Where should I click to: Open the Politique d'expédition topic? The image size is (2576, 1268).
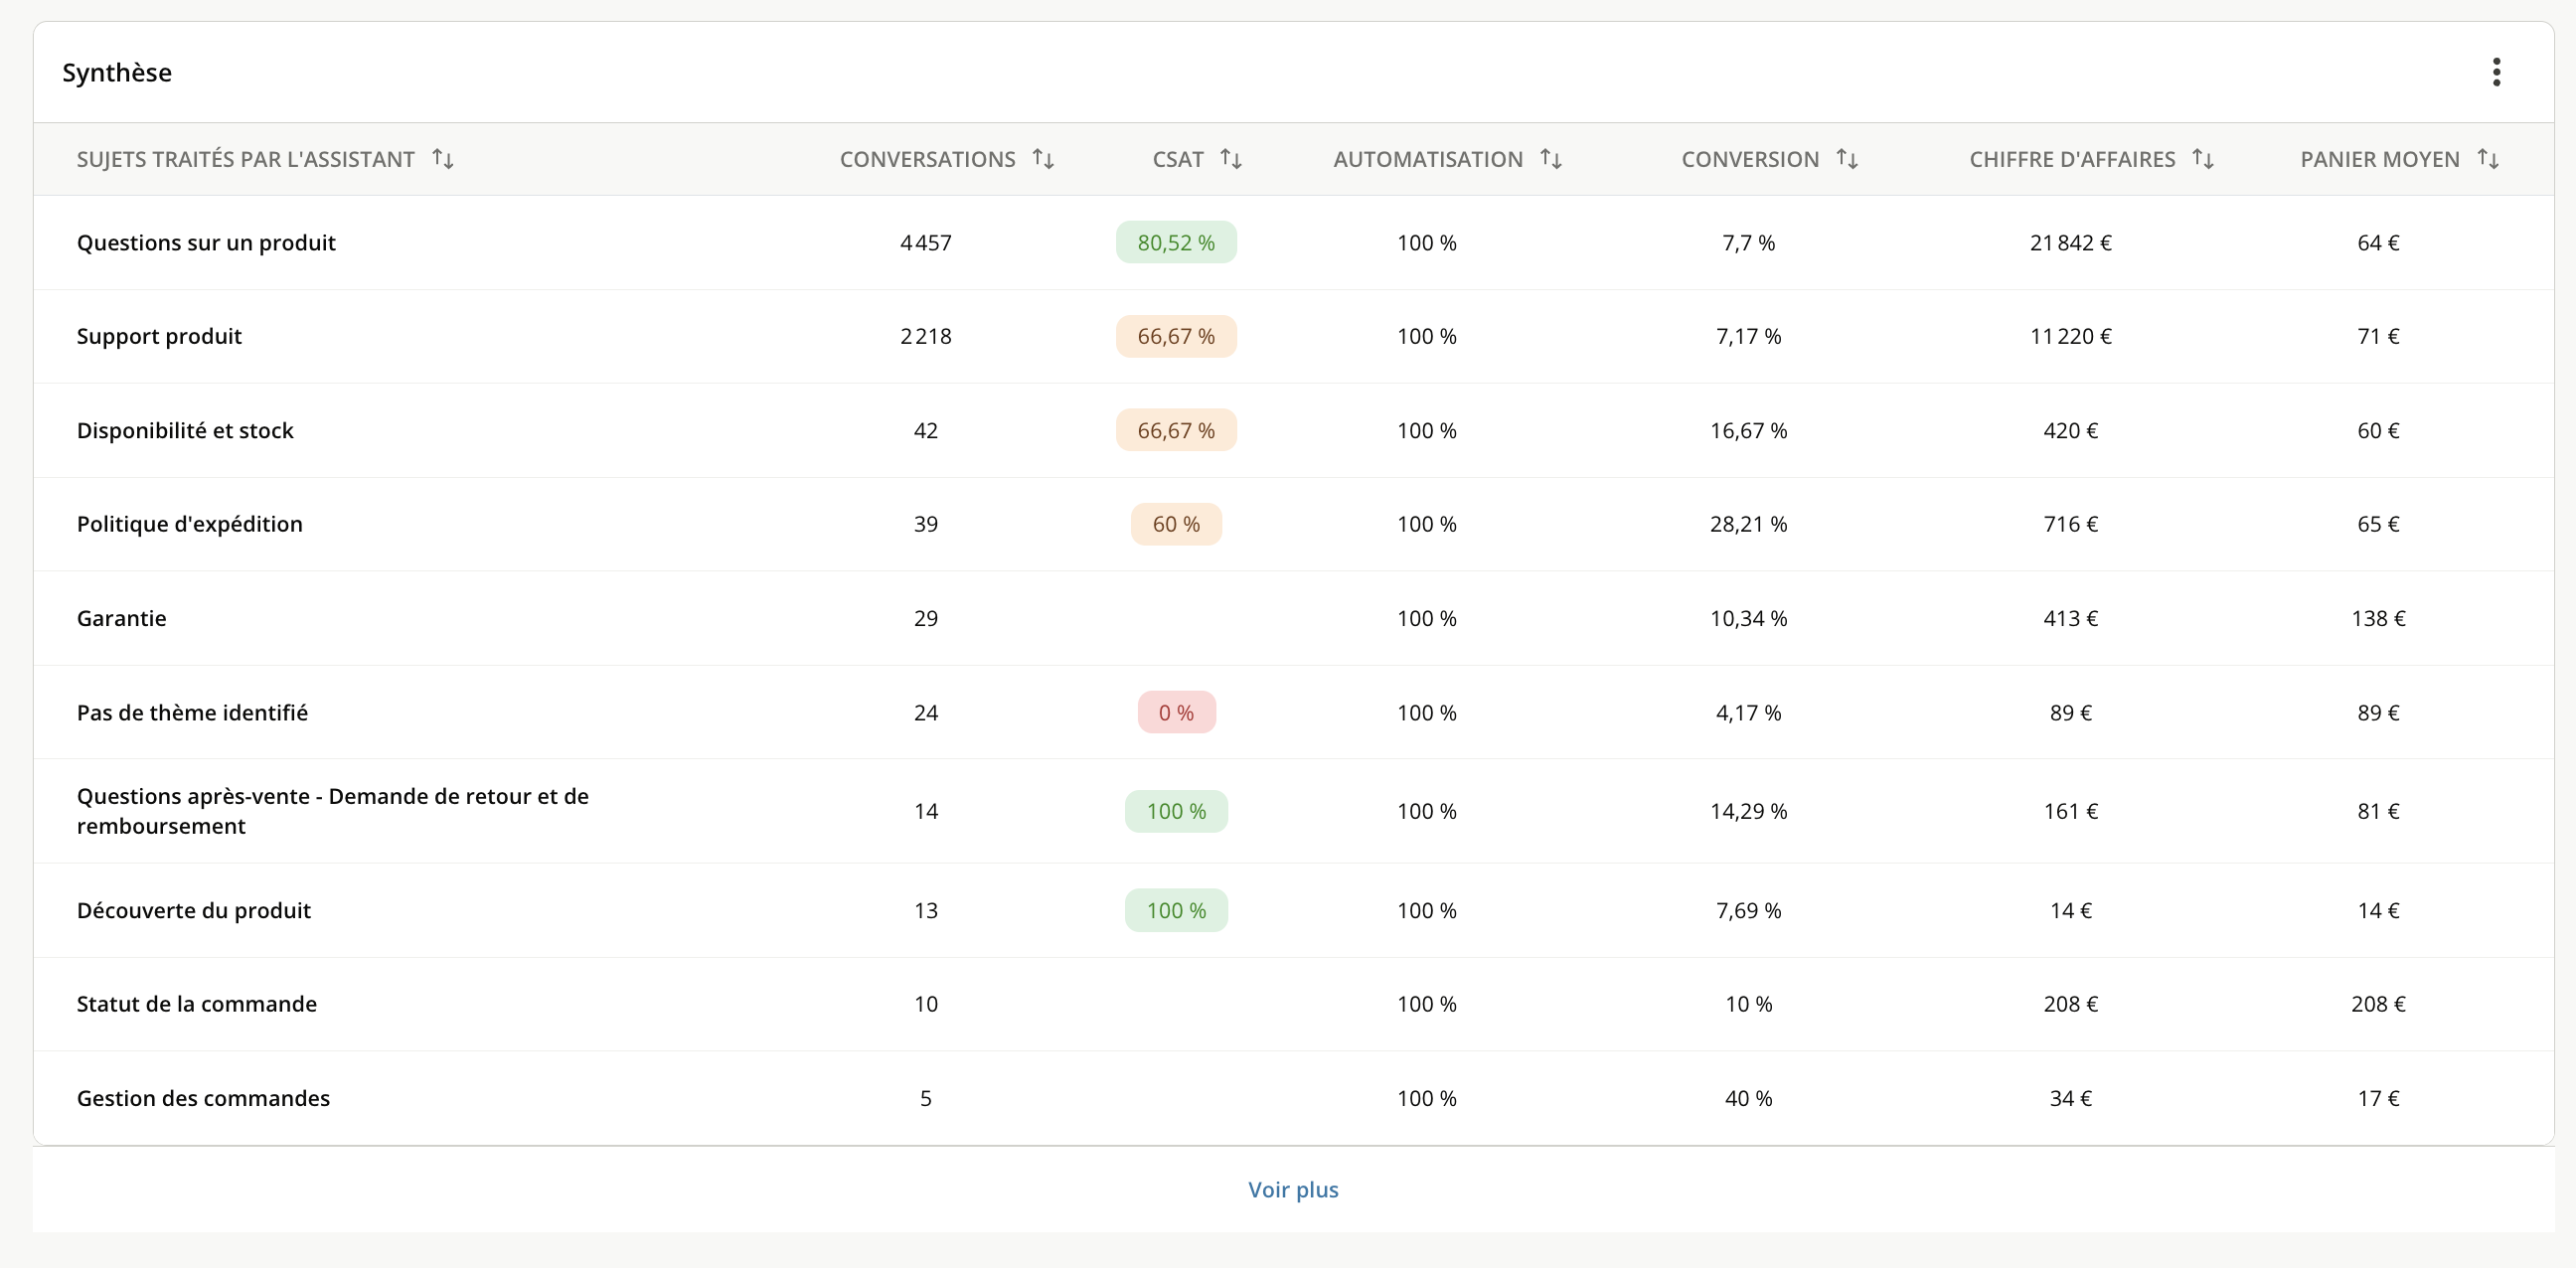[189, 524]
